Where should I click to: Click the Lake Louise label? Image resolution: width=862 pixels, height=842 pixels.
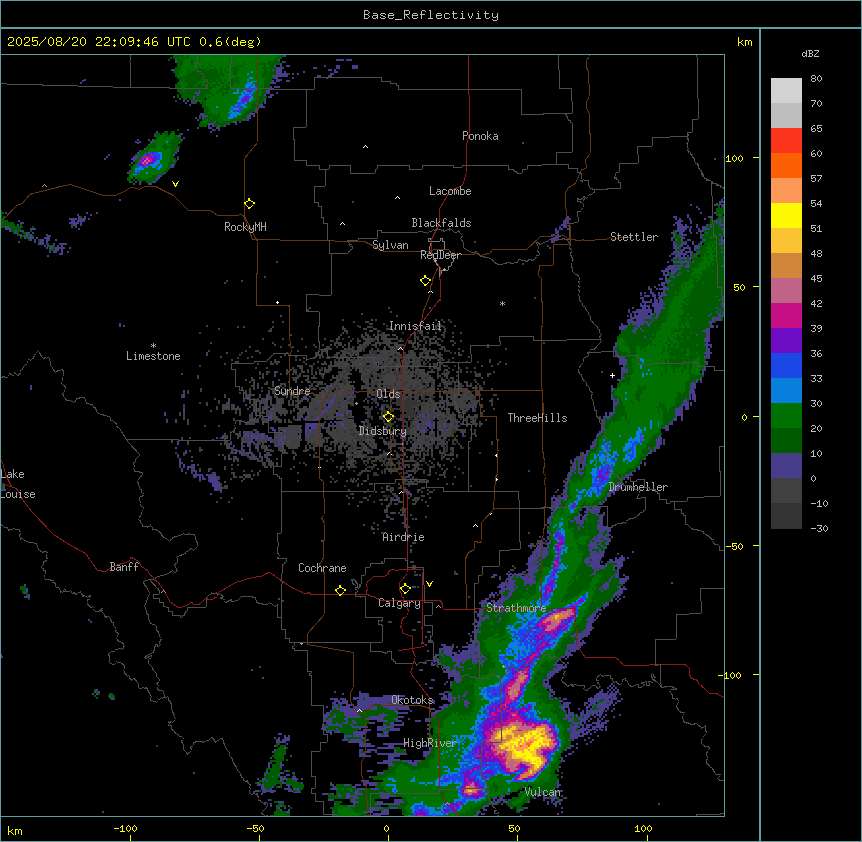[18, 484]
